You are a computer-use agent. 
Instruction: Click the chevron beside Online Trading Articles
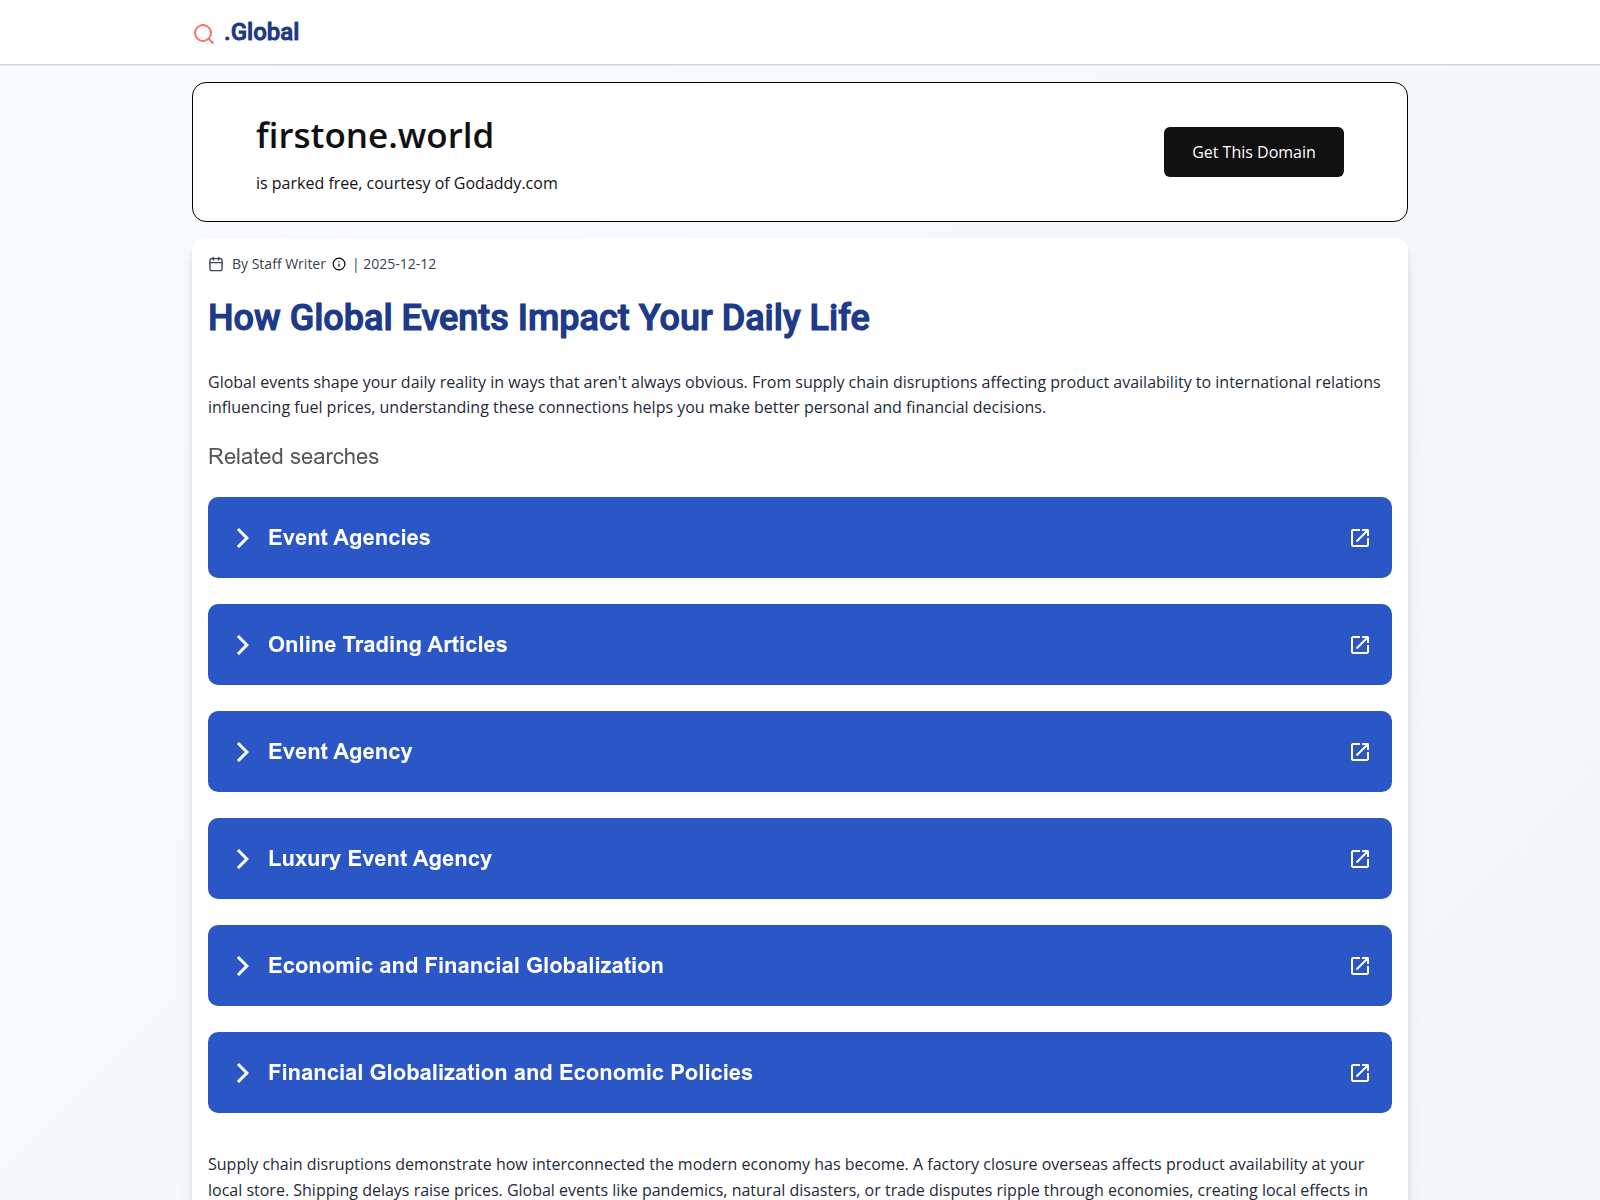click(x=242, y=645)
